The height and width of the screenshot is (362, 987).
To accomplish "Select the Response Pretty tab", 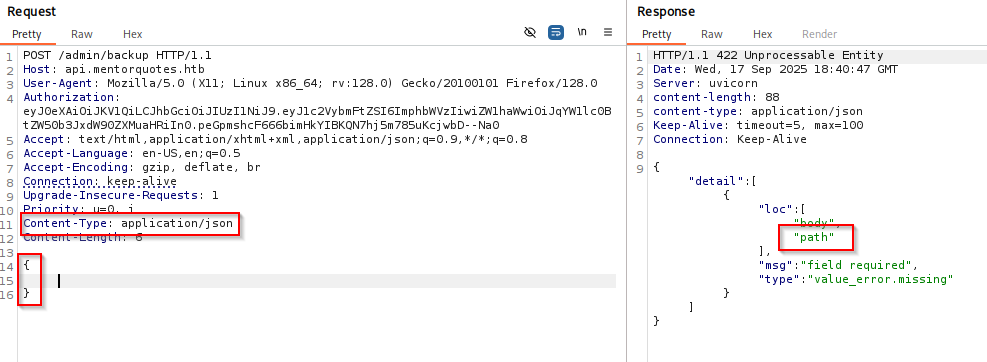I will [657, 34].
